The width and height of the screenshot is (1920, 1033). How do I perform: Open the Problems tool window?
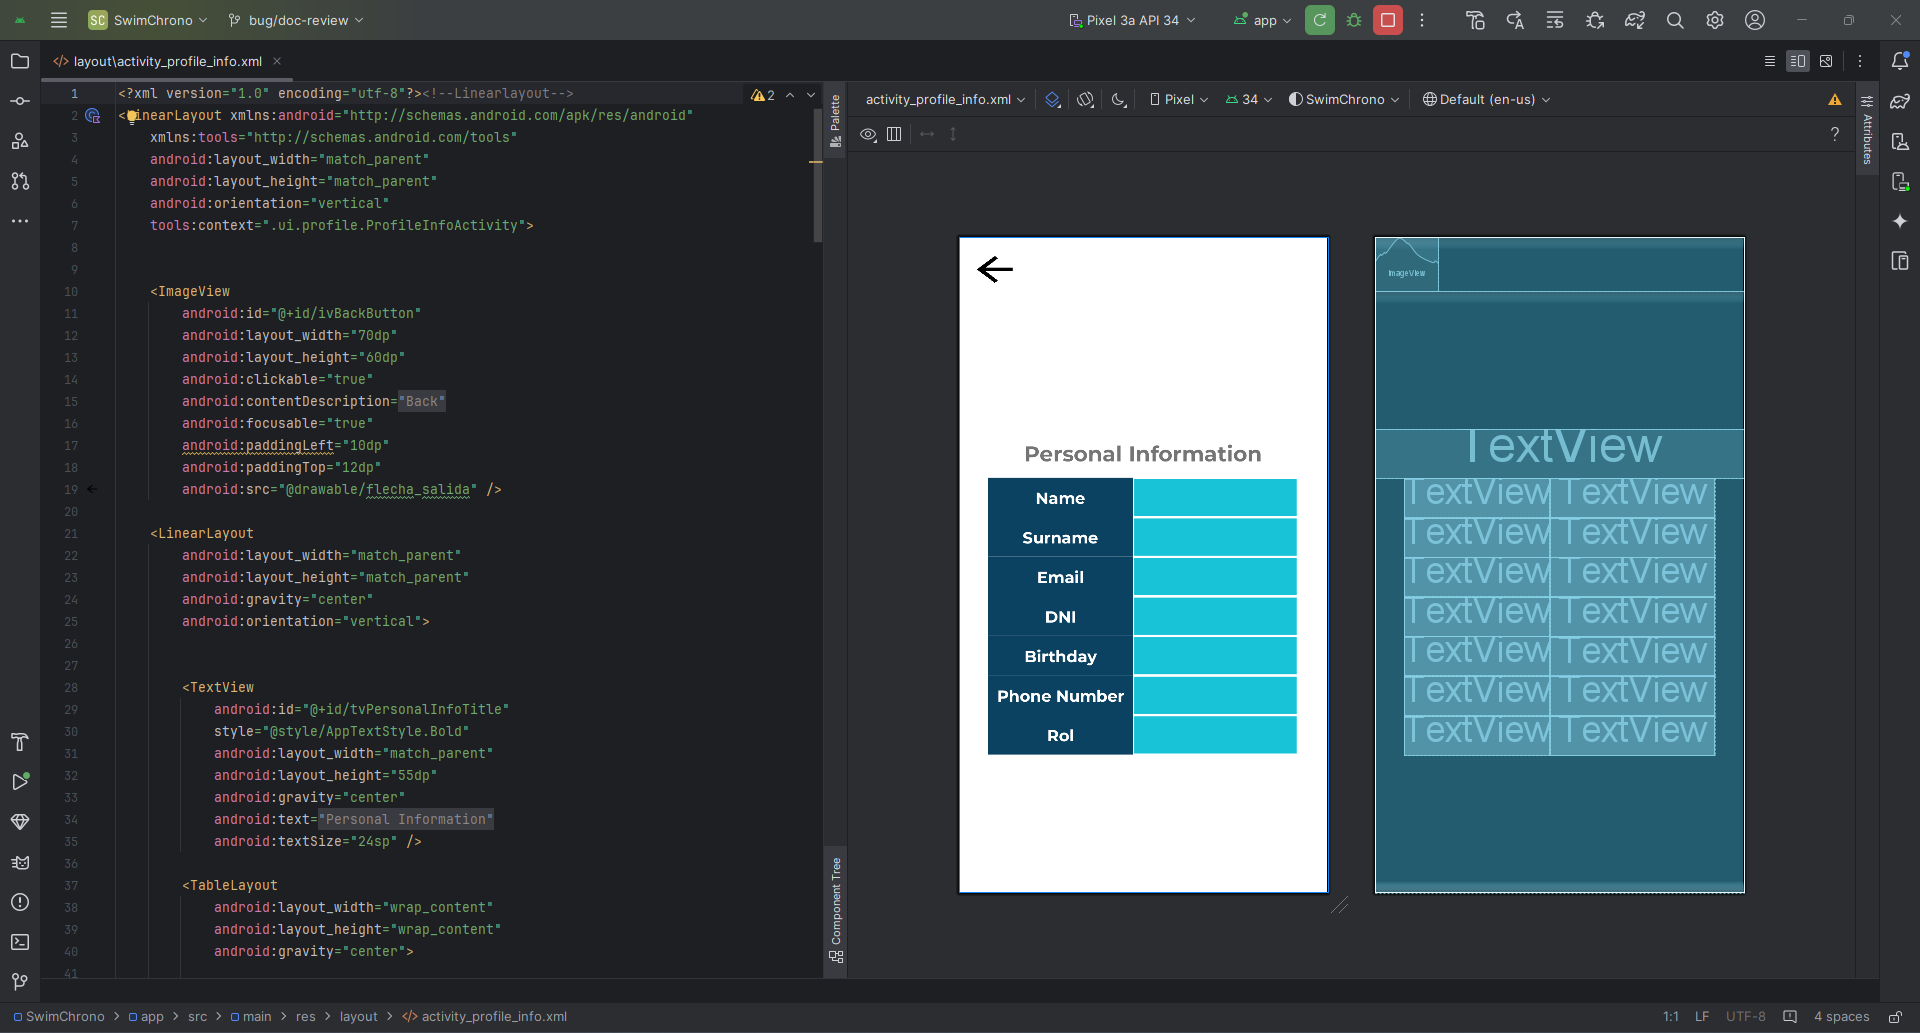20,902
